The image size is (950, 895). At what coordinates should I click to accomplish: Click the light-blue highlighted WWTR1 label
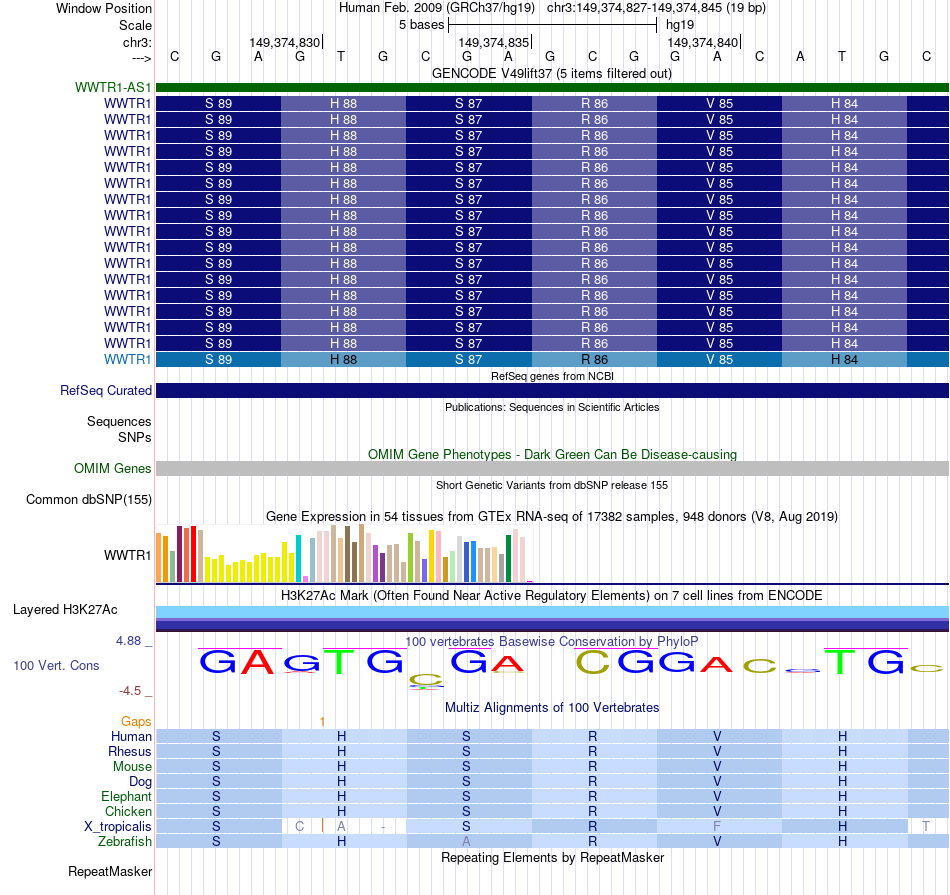[x=127, y=359]
